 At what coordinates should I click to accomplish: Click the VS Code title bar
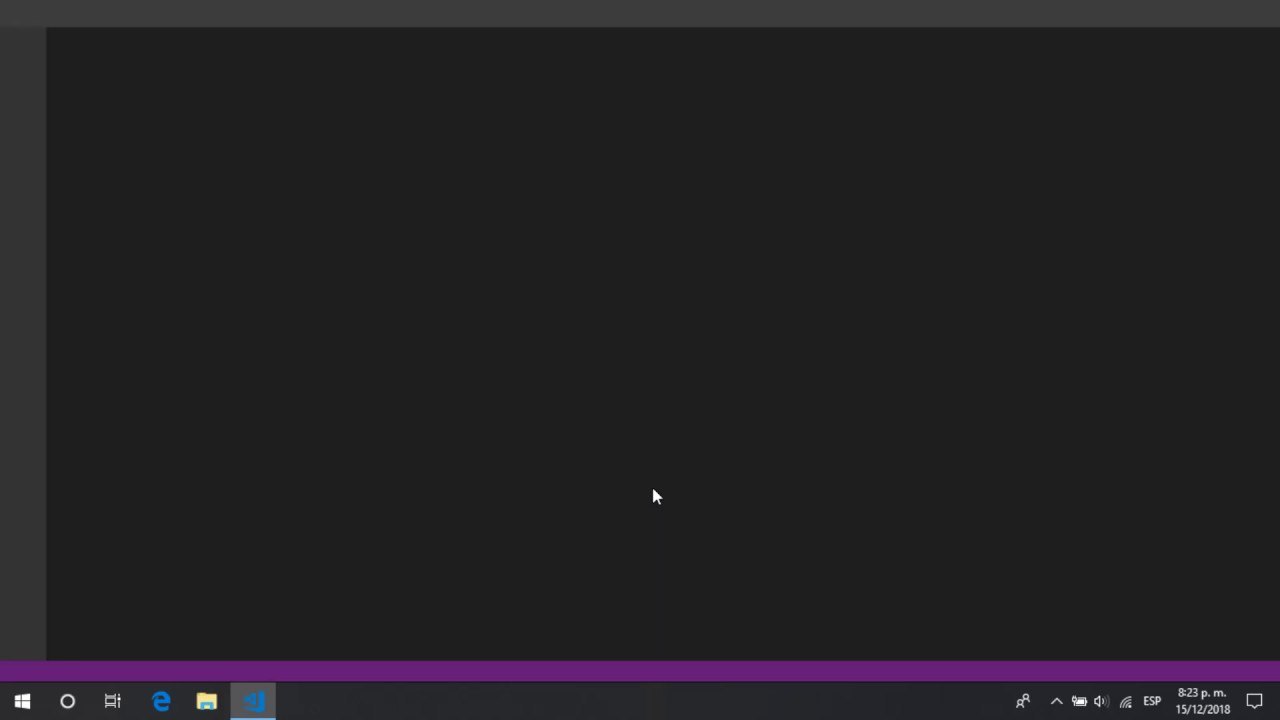tap(640, 13)
